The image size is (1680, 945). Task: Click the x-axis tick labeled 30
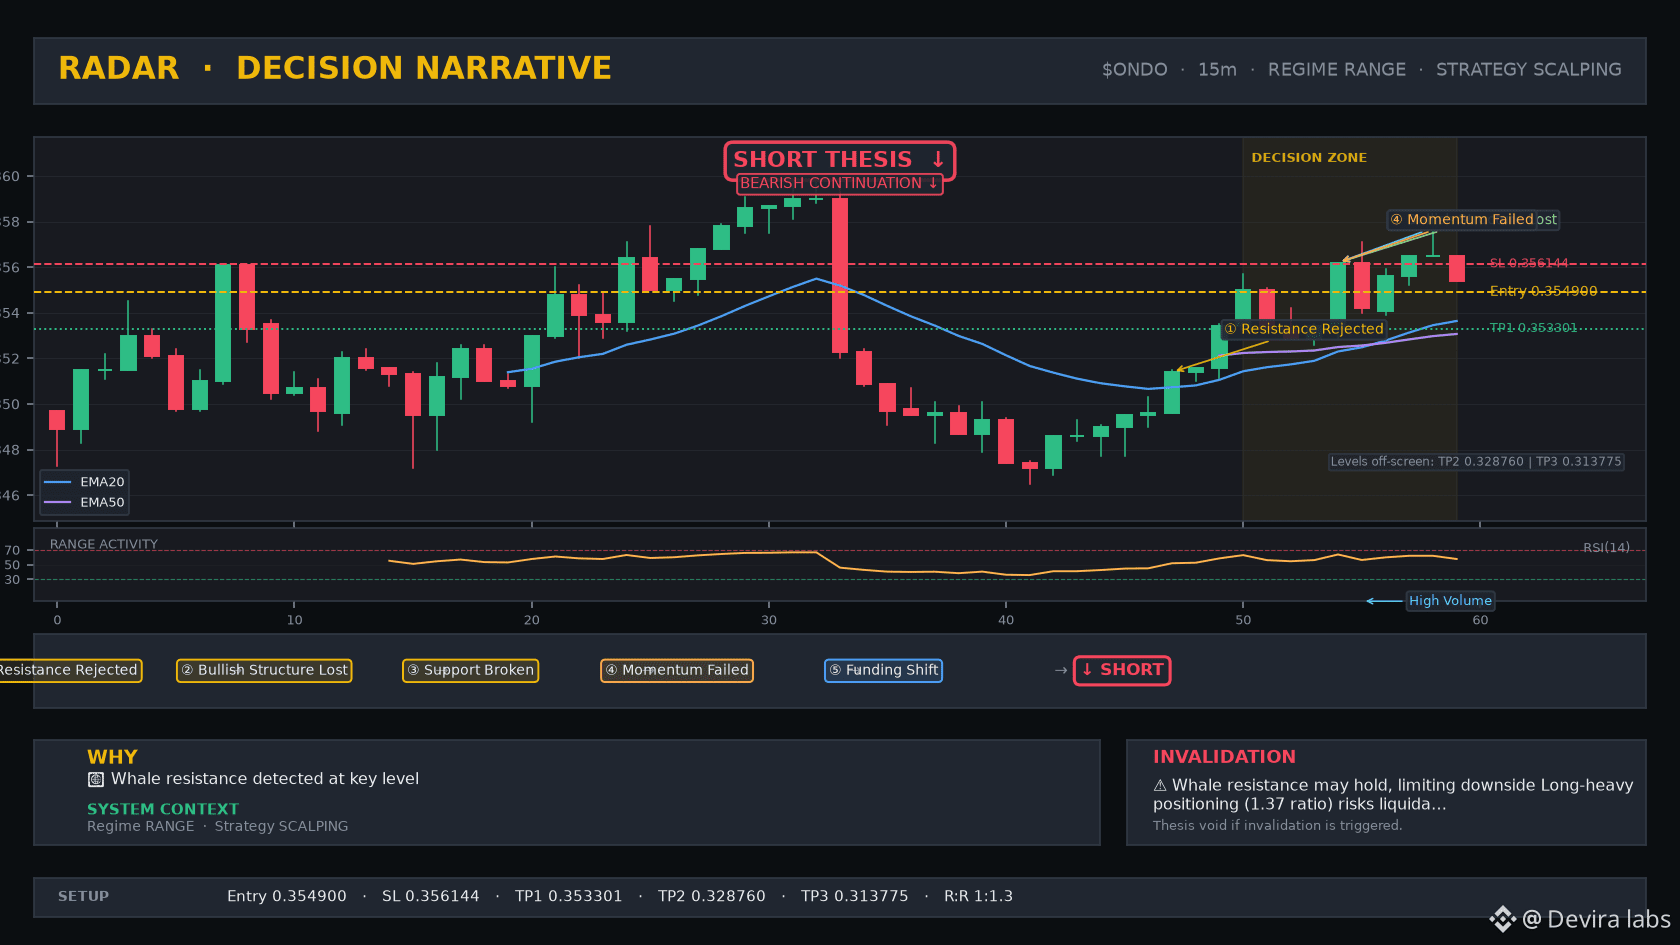(x=769, y=620)
